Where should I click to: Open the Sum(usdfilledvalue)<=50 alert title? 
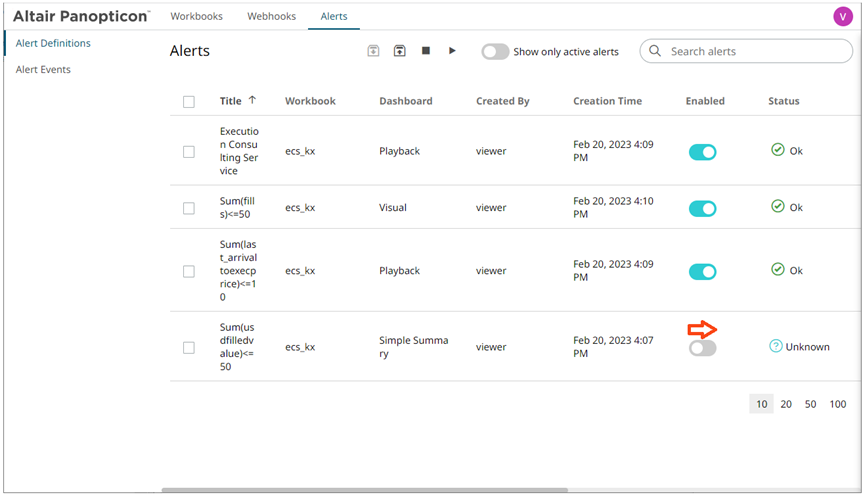tap(237, 347)
